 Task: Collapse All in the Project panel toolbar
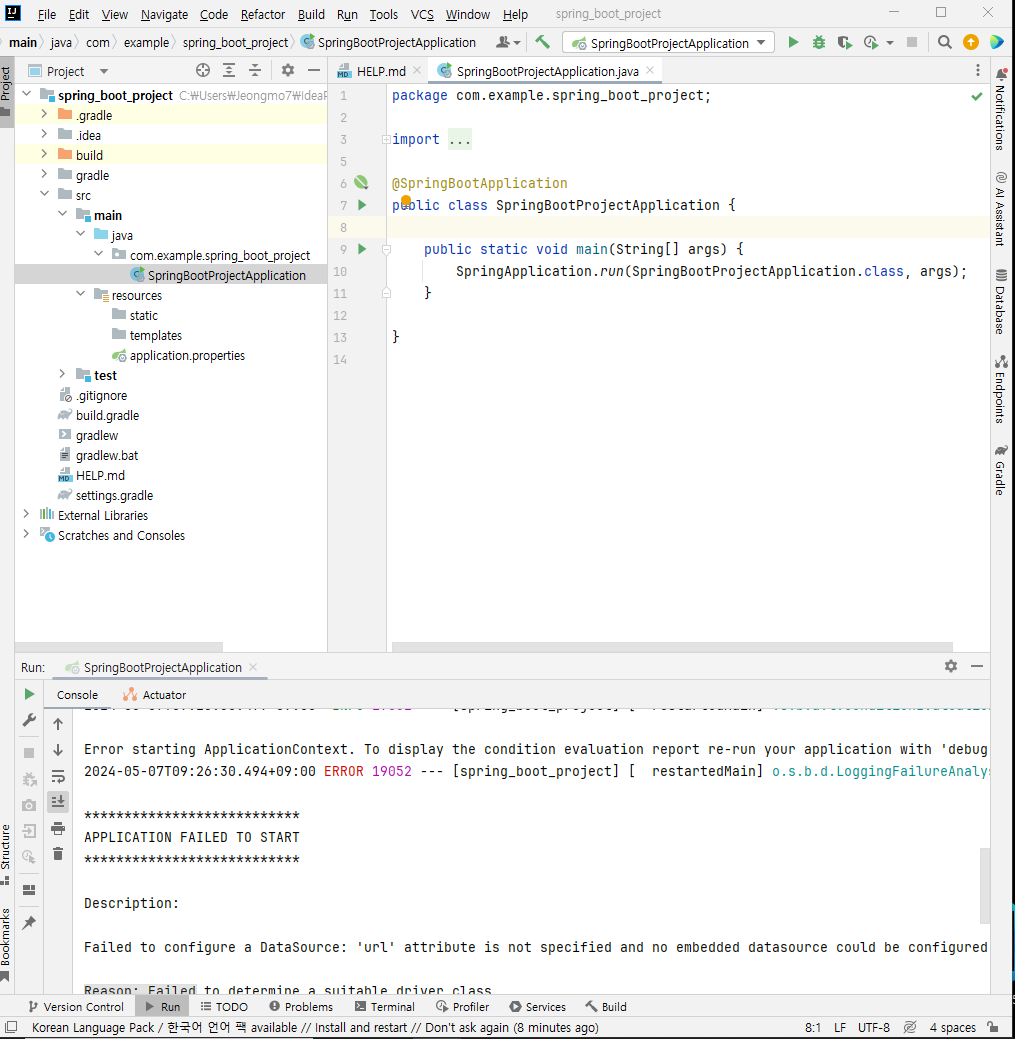point(254,70)
